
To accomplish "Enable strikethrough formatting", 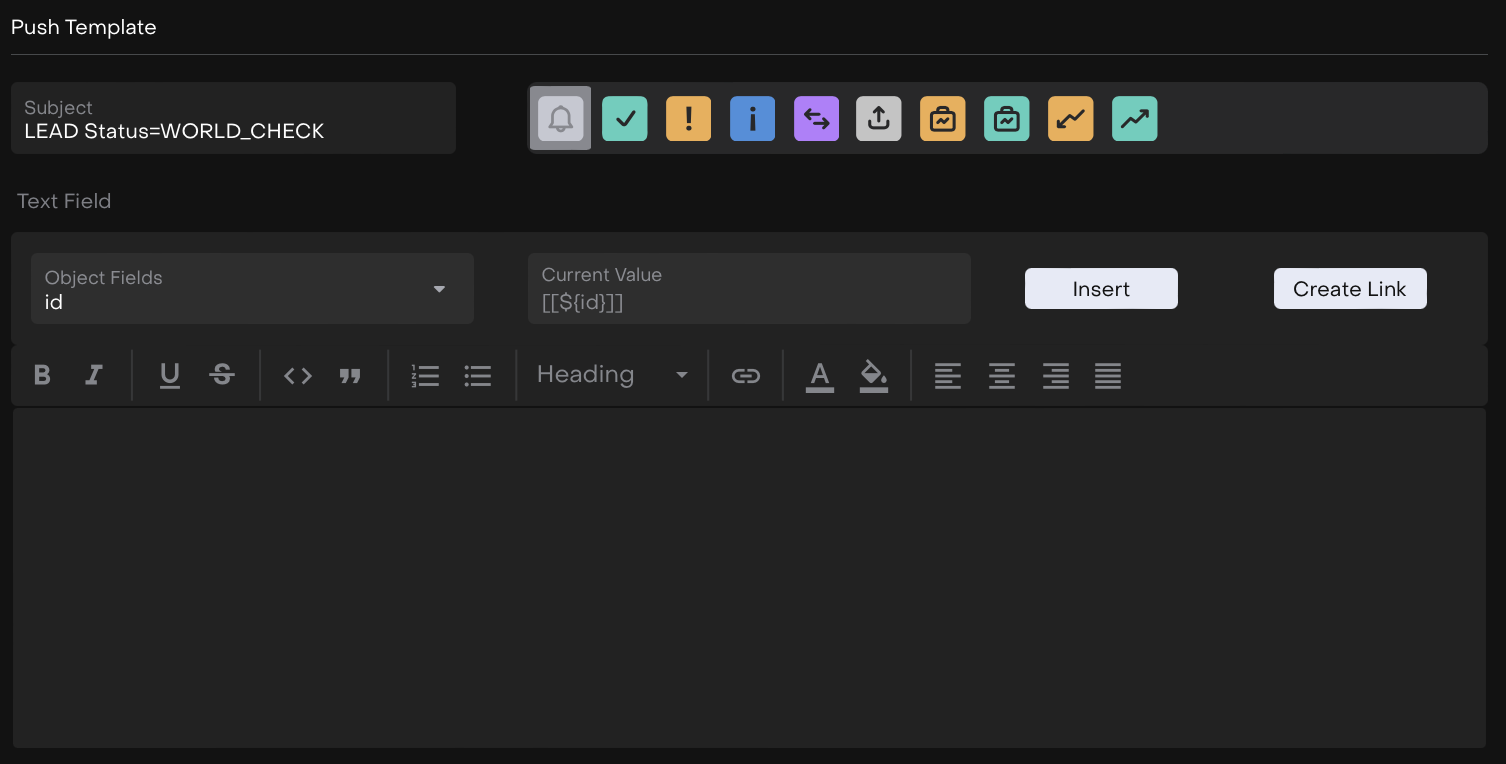I will tap(222, 375).
